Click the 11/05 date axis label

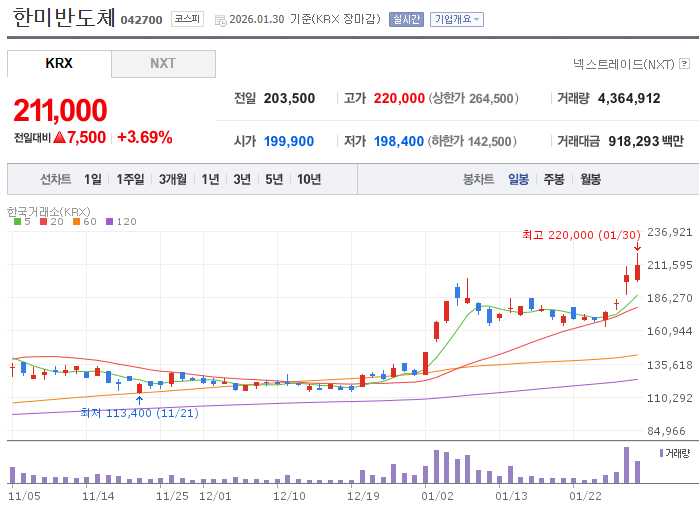click(25, 496)
